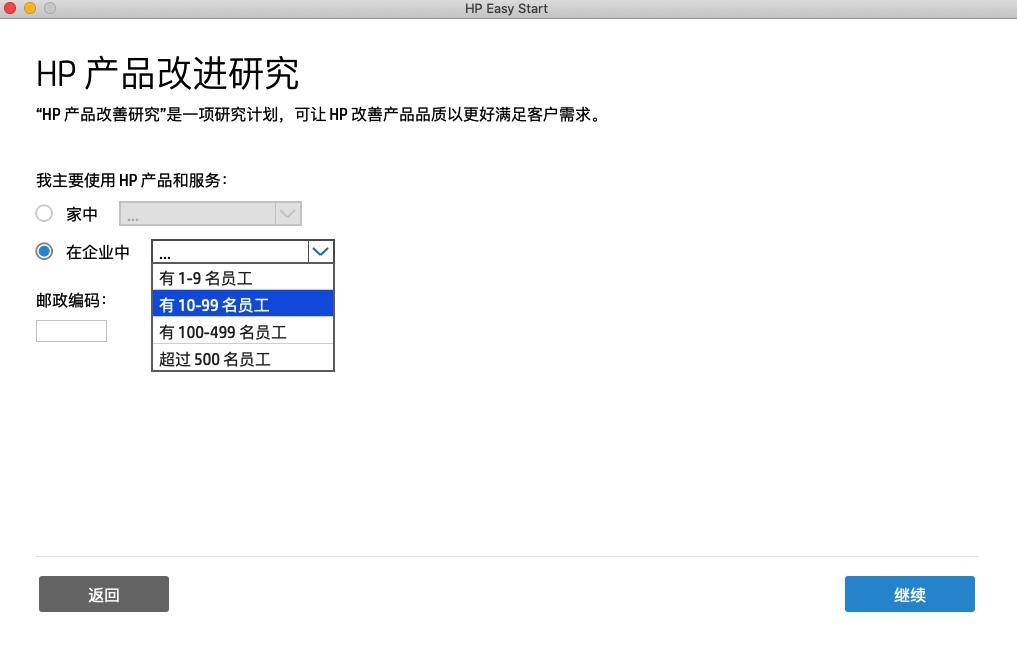Screen dimensions: 1017x650
Task: Choose 有 1-9 名员工 option
Action: 243,278
